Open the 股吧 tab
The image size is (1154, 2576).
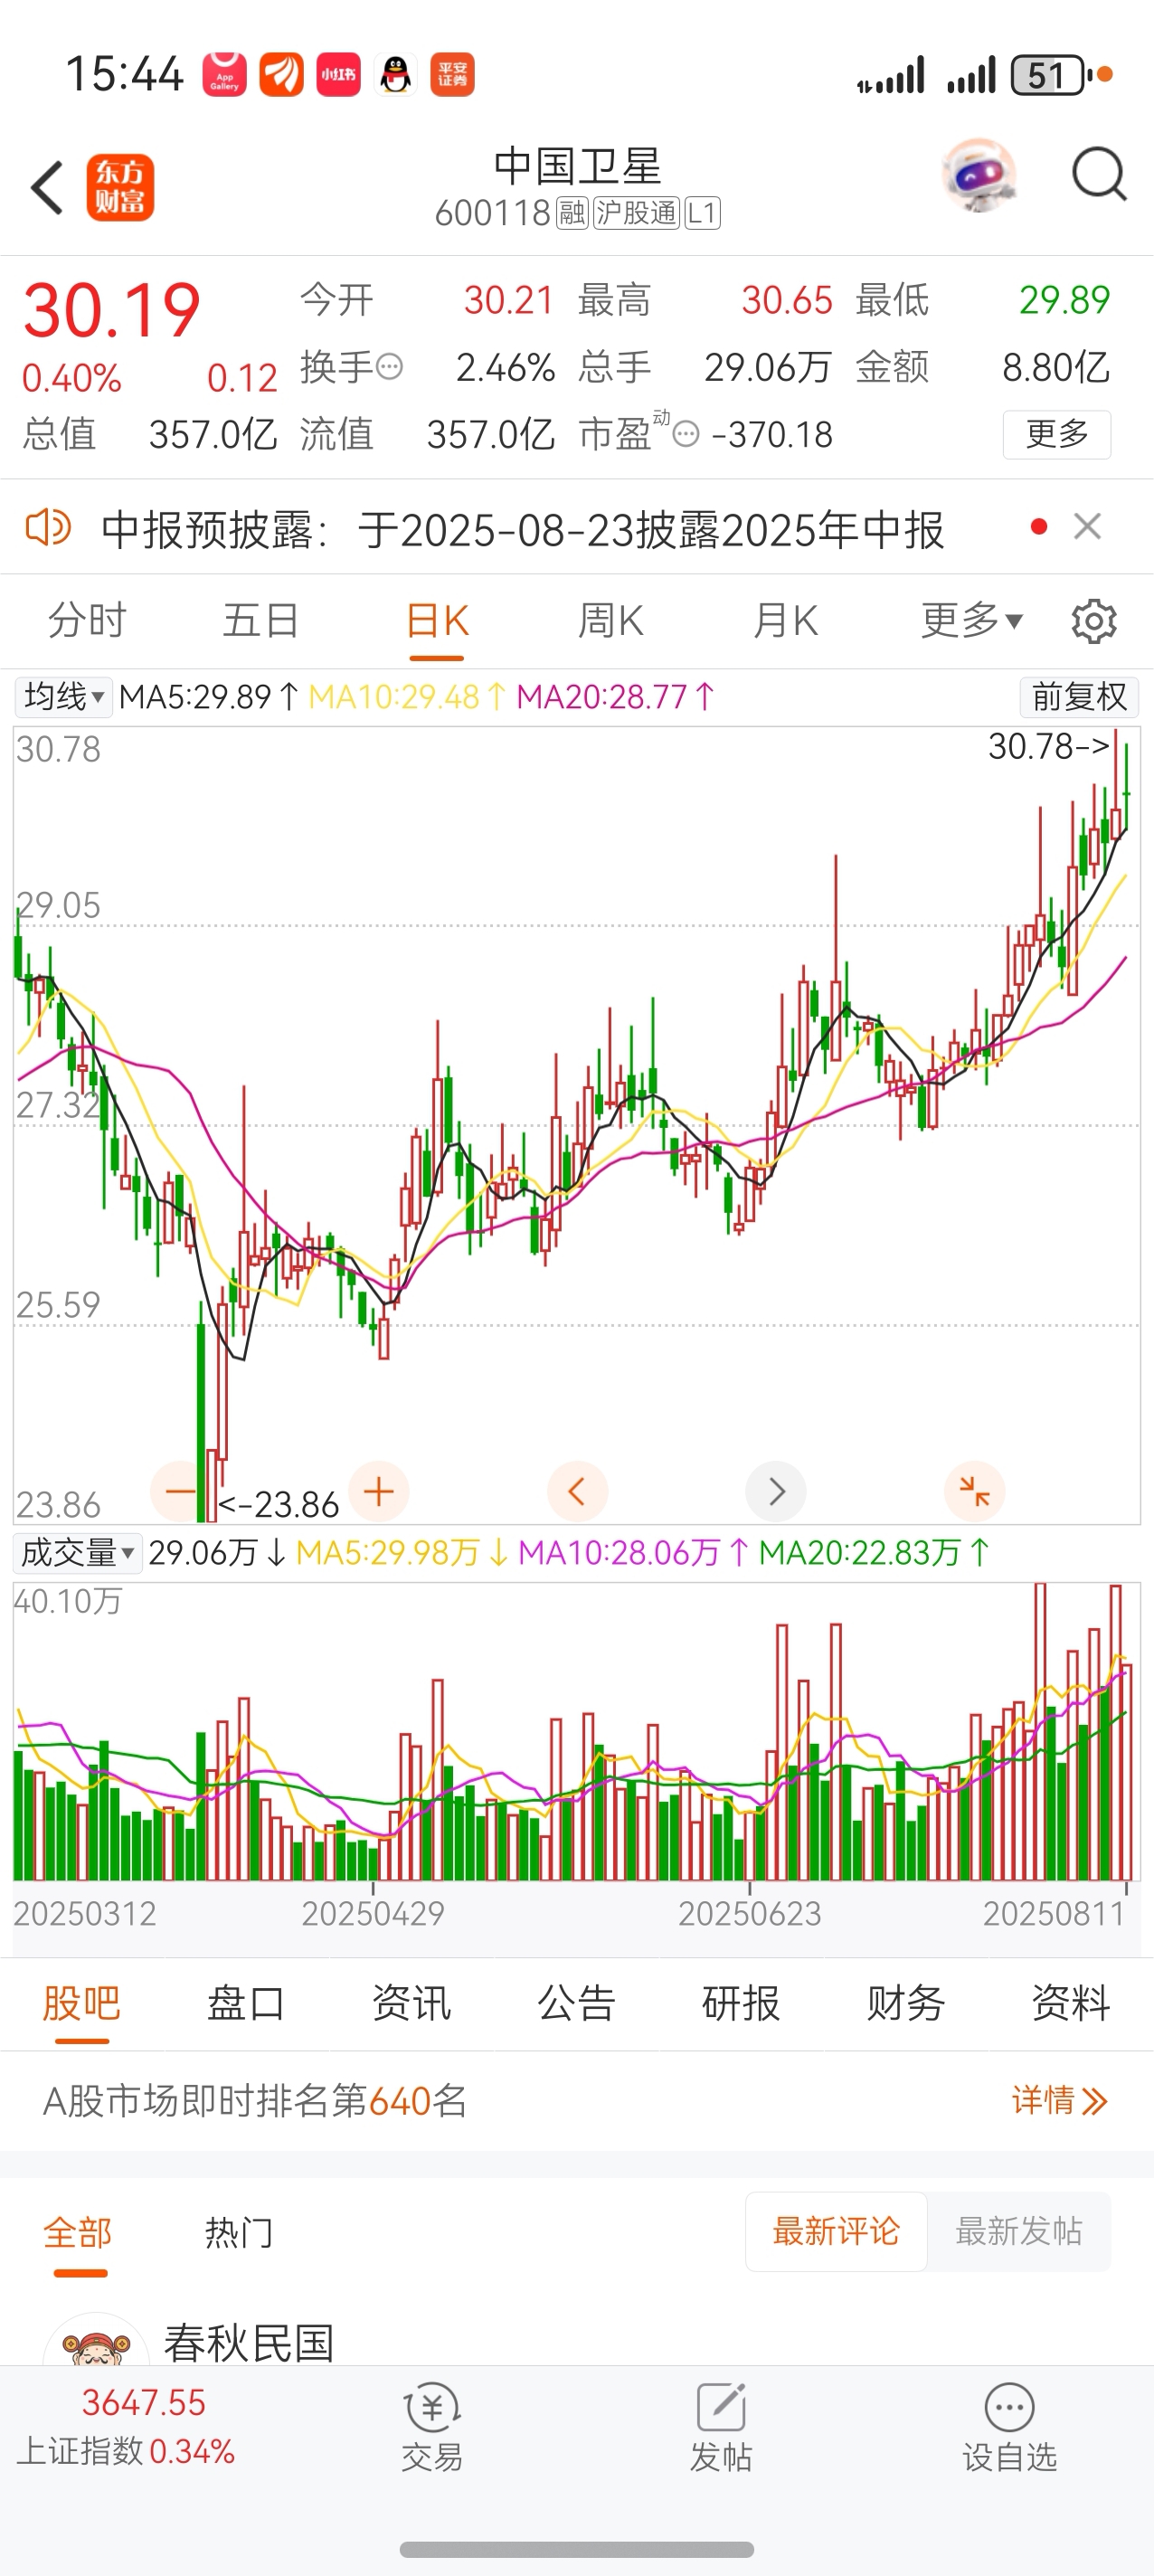click(x=81, y=2004)
